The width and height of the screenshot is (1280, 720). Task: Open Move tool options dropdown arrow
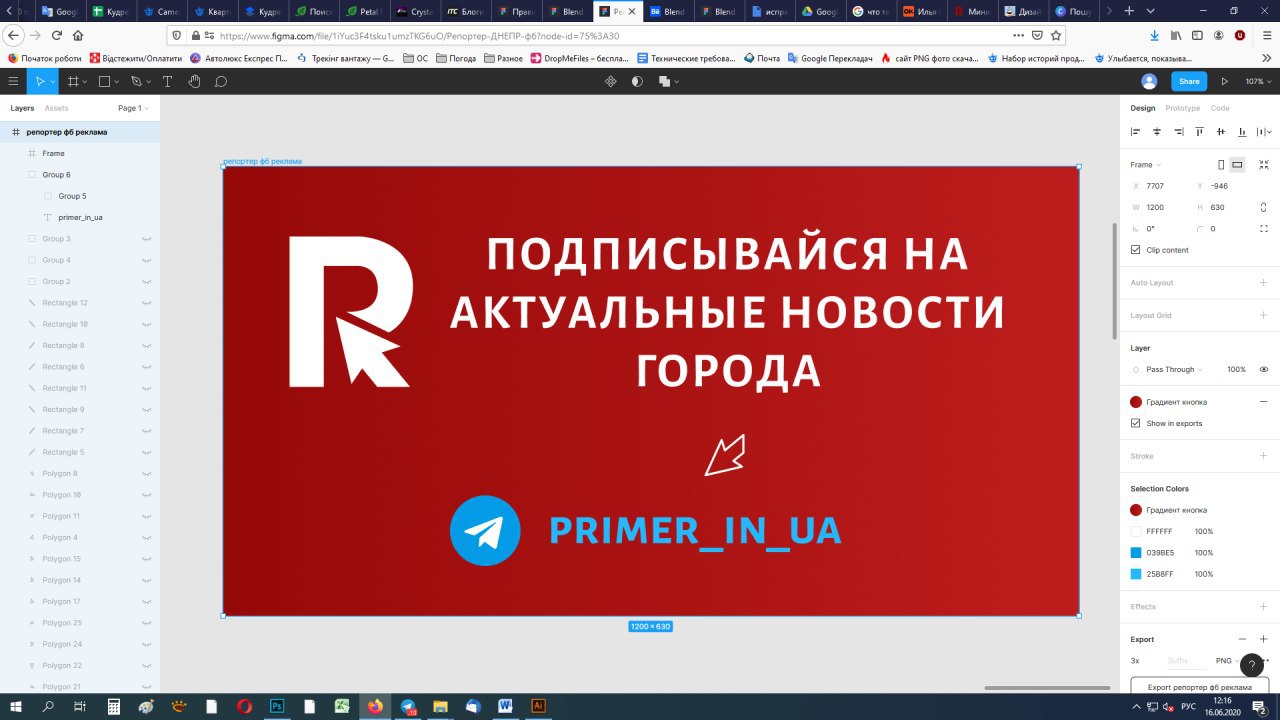53,82
